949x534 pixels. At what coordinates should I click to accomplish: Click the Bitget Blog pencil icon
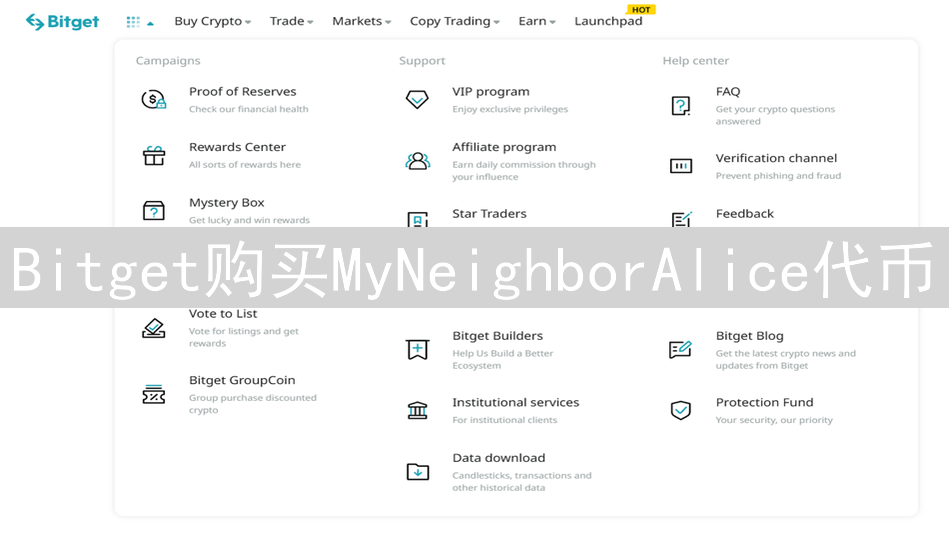(681, 349)
